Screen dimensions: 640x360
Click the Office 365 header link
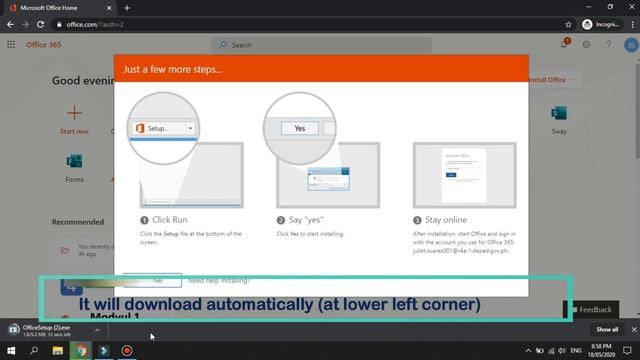point(44,44)
